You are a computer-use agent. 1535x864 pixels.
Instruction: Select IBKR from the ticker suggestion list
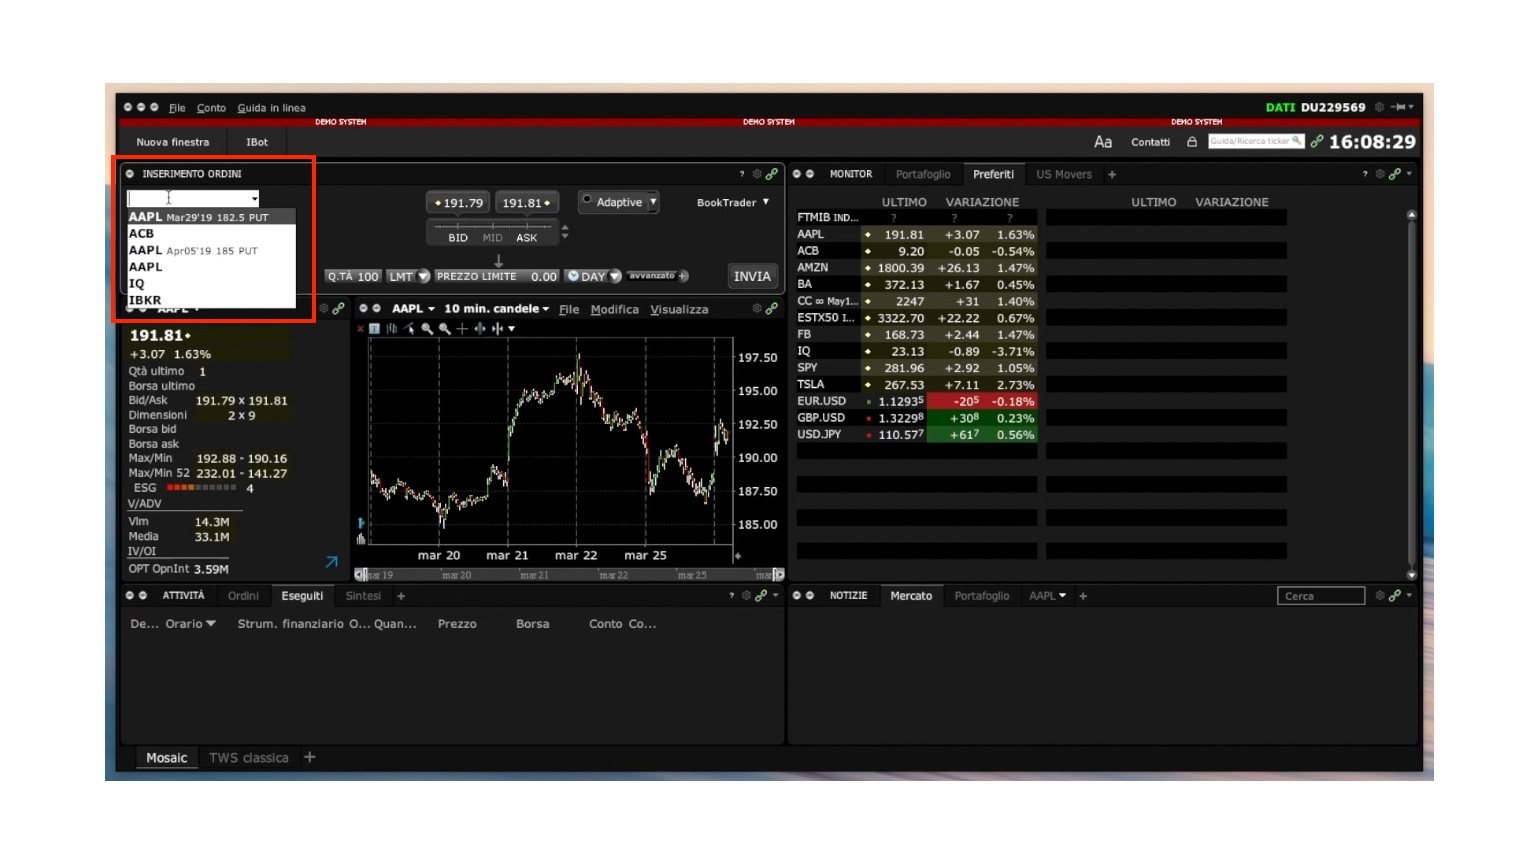[x=211, y=300]
